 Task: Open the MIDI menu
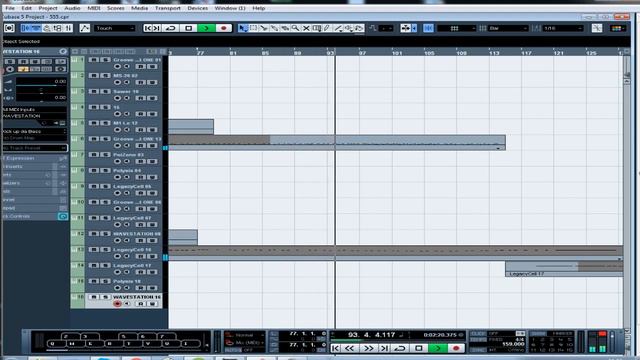(x=94, y=8)
